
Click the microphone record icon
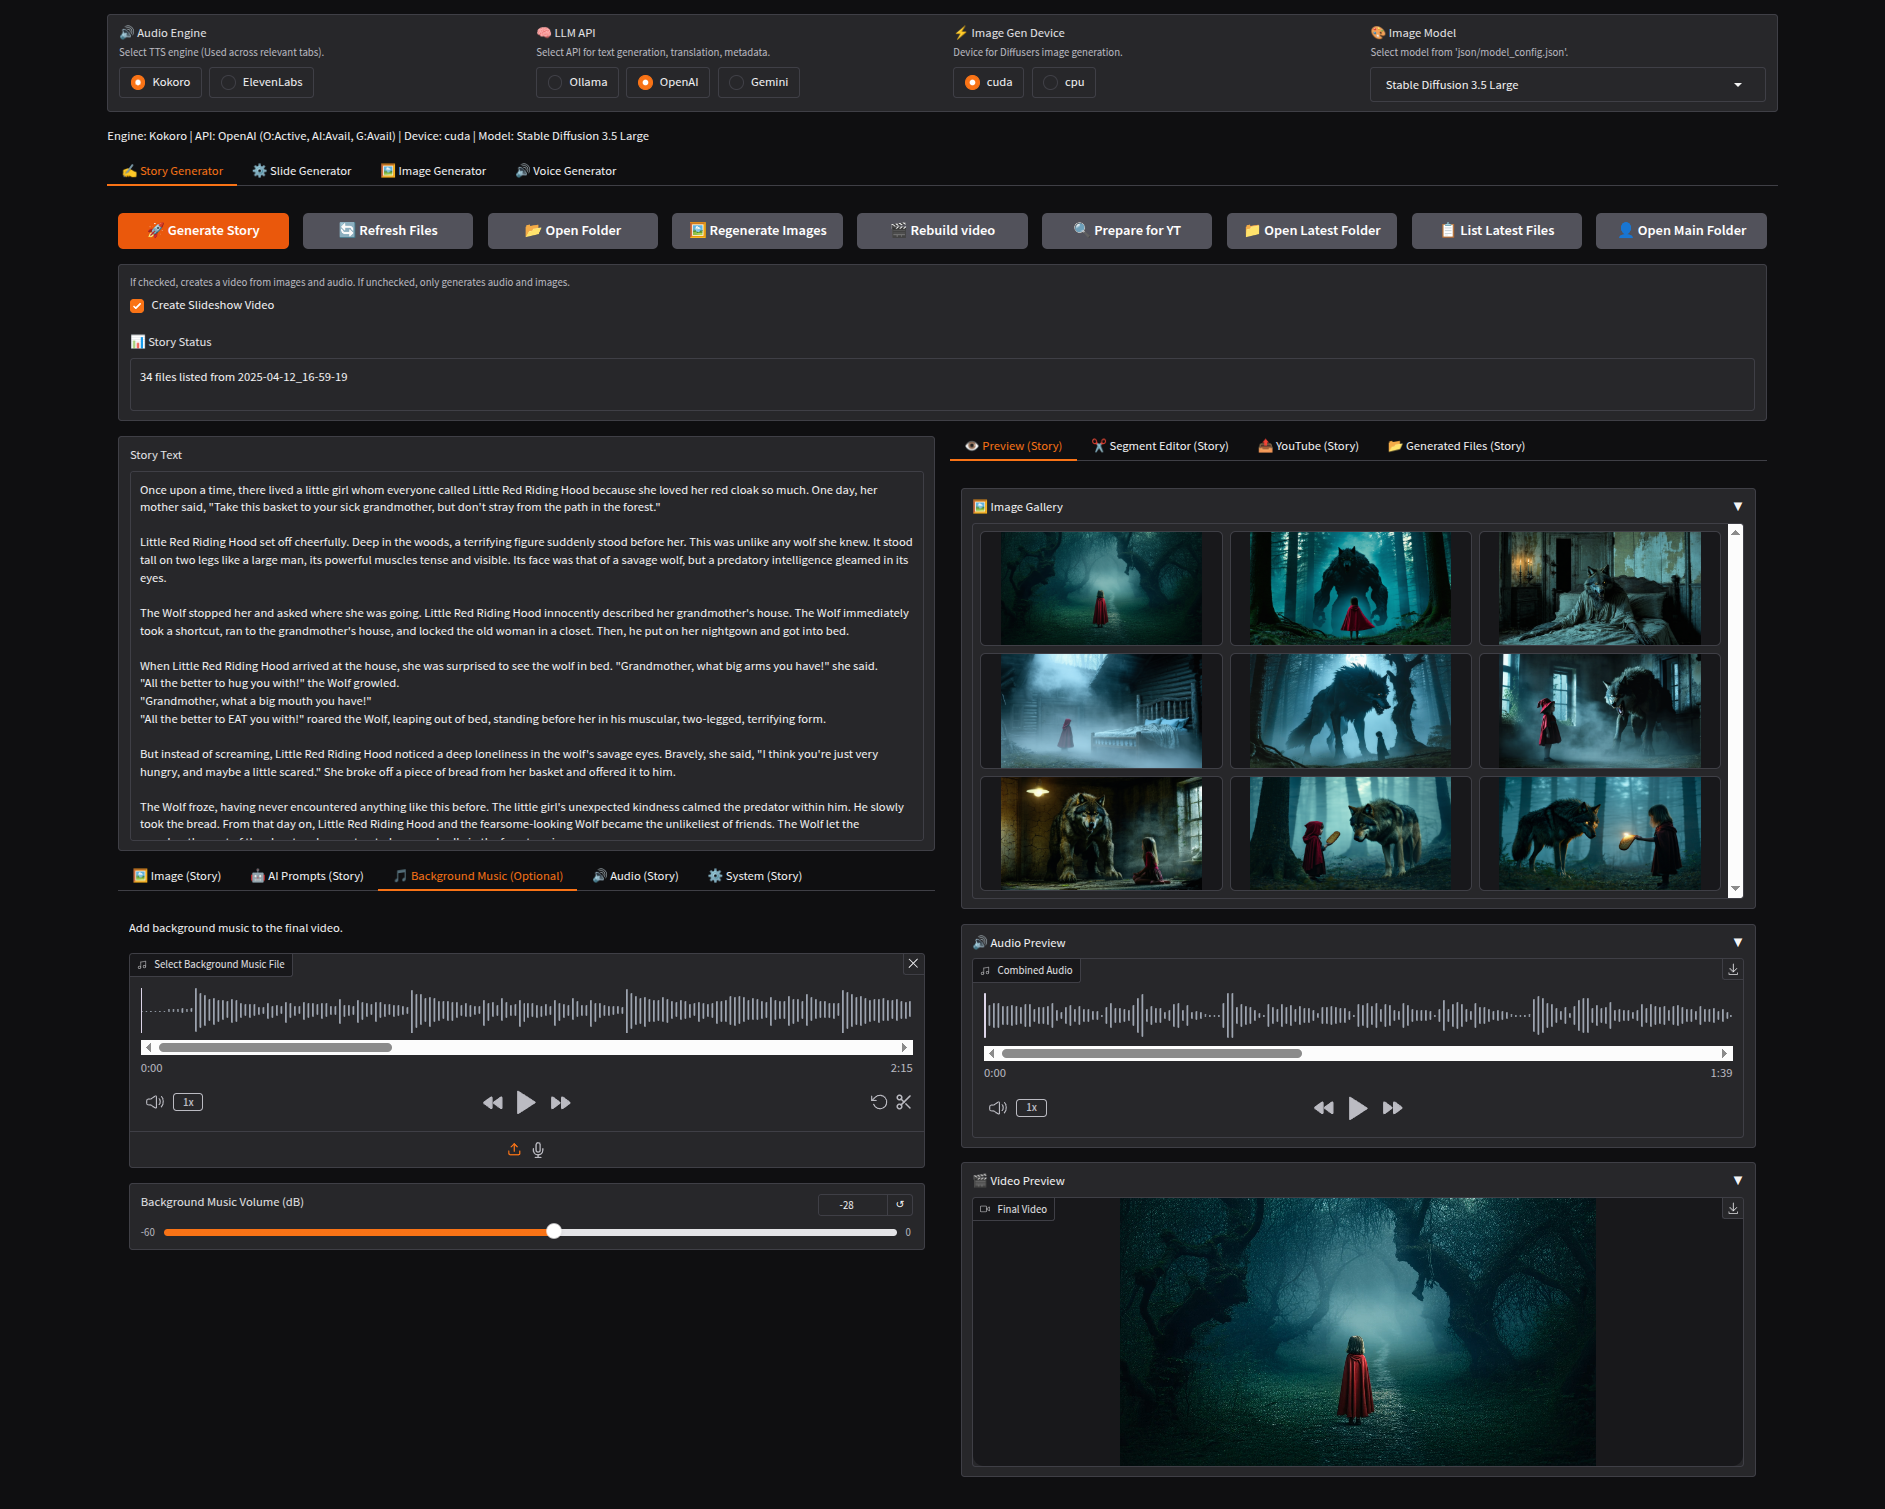click(538, 1150)
